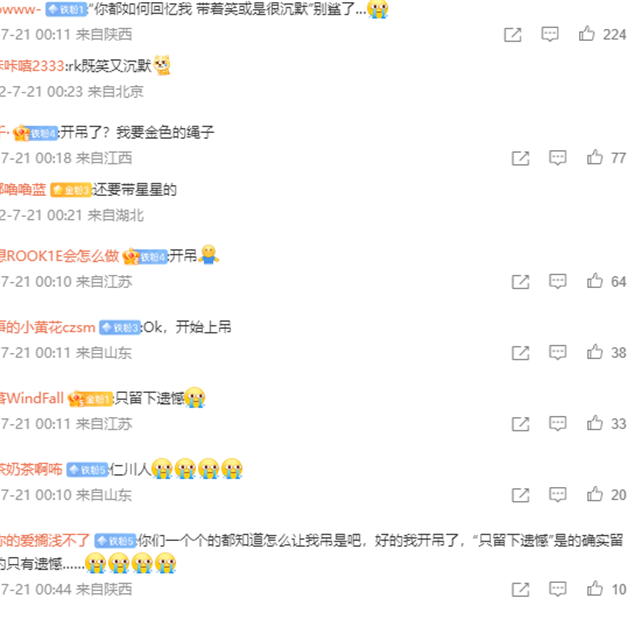Share the comment with 224 likes
The image size is (640, 619).
point(513,35)
